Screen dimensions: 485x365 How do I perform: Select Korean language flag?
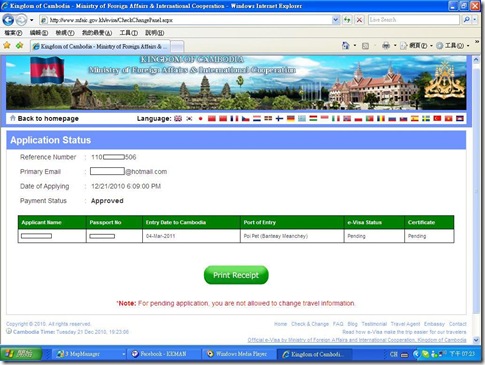point(189,118)
